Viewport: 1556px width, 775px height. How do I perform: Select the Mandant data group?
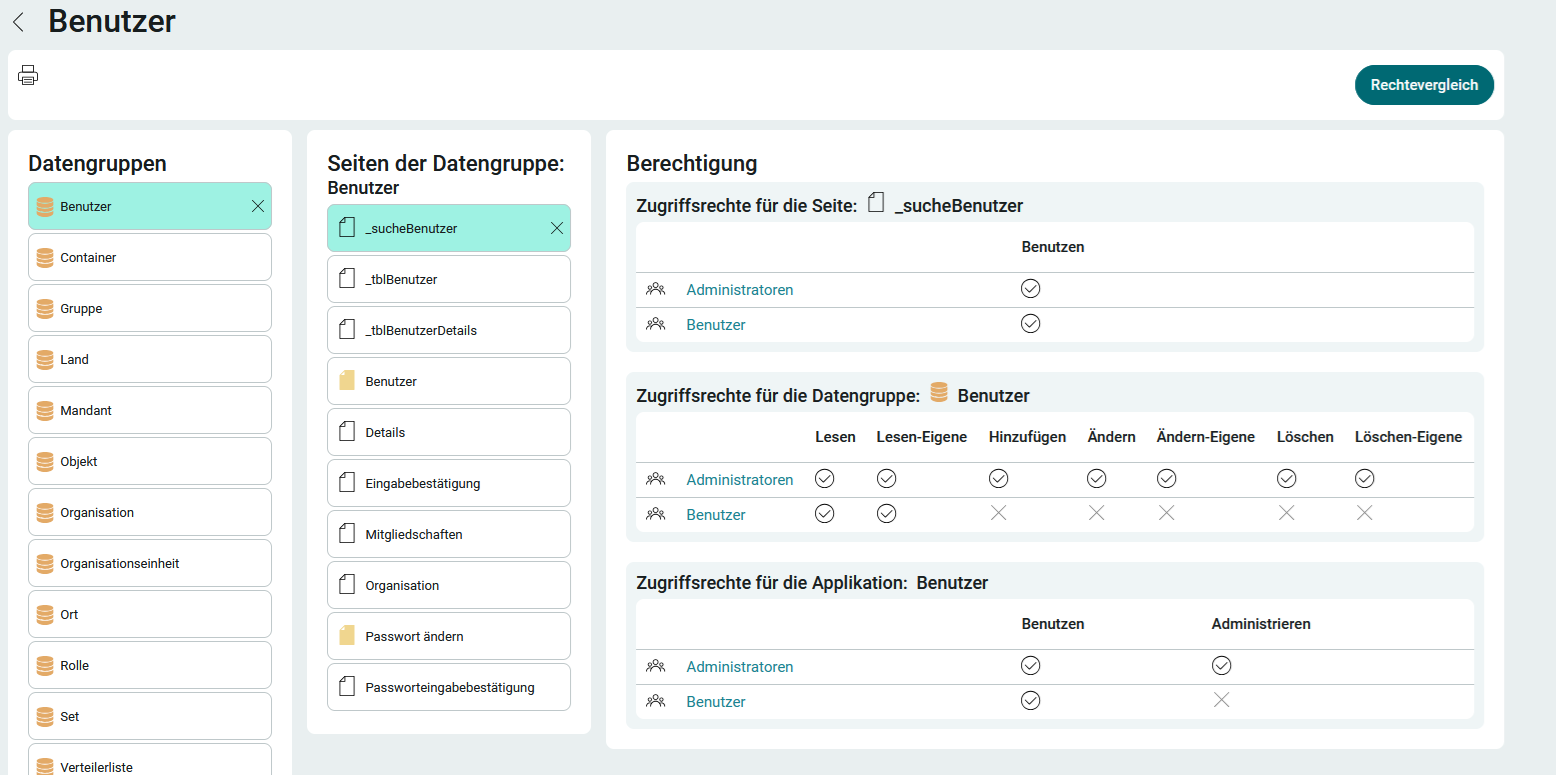150,410
